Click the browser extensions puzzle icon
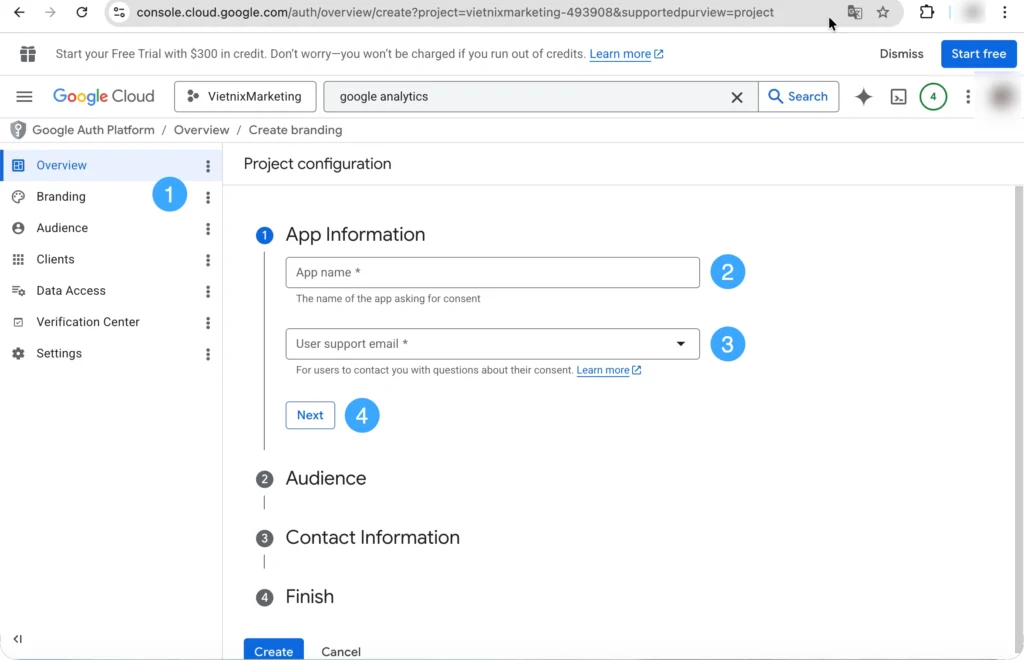 tap(927, 13)
